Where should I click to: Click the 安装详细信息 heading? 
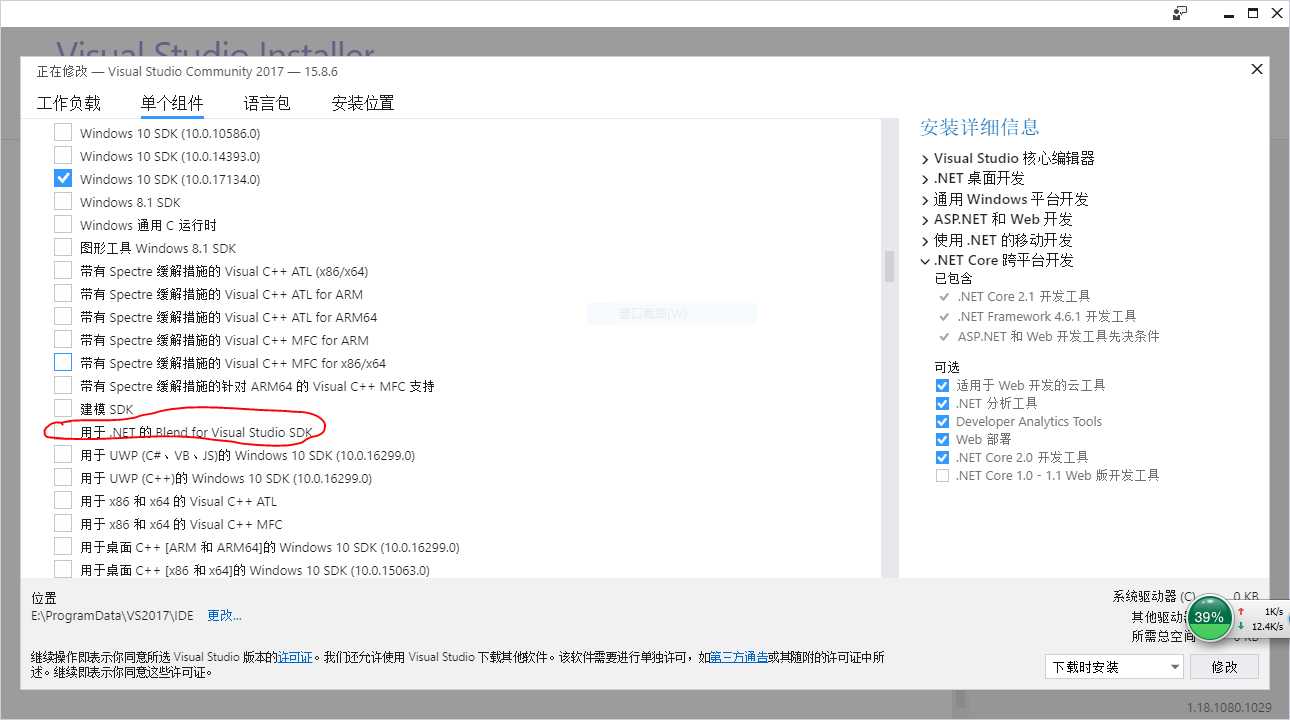tap(979, 127)
